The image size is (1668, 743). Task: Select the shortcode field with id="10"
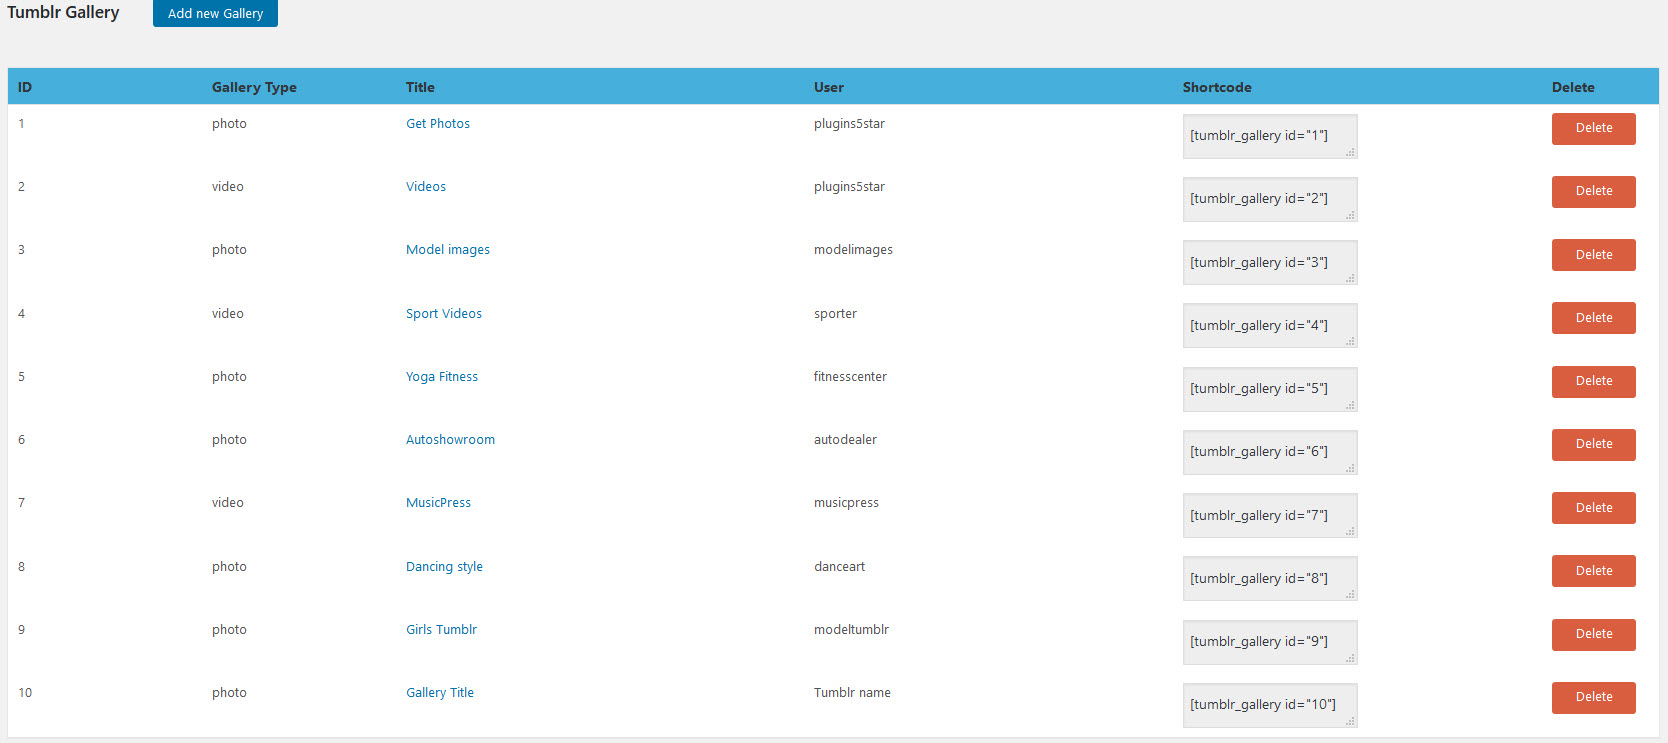[1270, 705]
